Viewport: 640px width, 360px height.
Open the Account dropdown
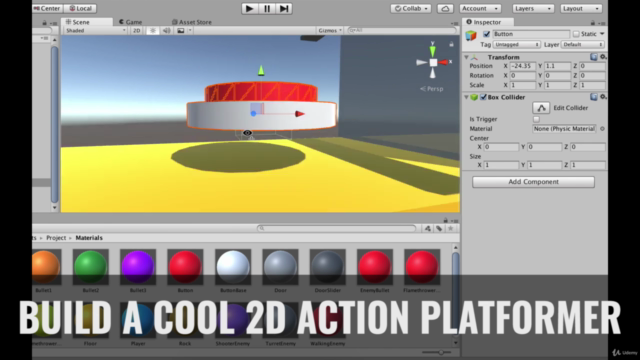click(x=480, y=9)
